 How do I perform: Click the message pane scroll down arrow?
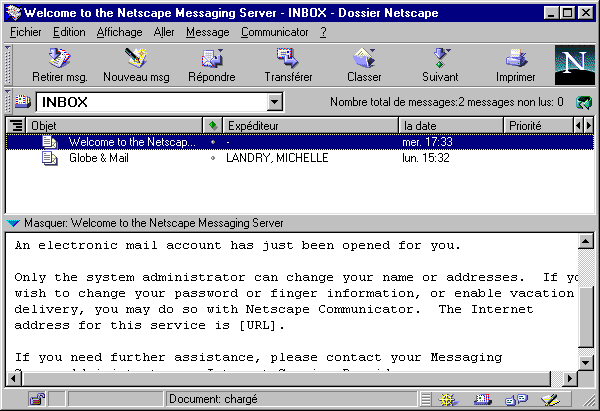(586, 362)
